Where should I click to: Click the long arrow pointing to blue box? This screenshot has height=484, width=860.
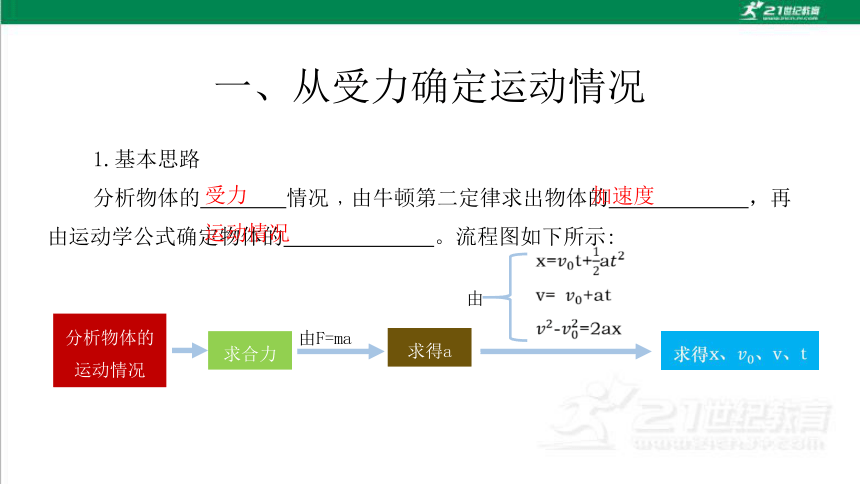565,351
